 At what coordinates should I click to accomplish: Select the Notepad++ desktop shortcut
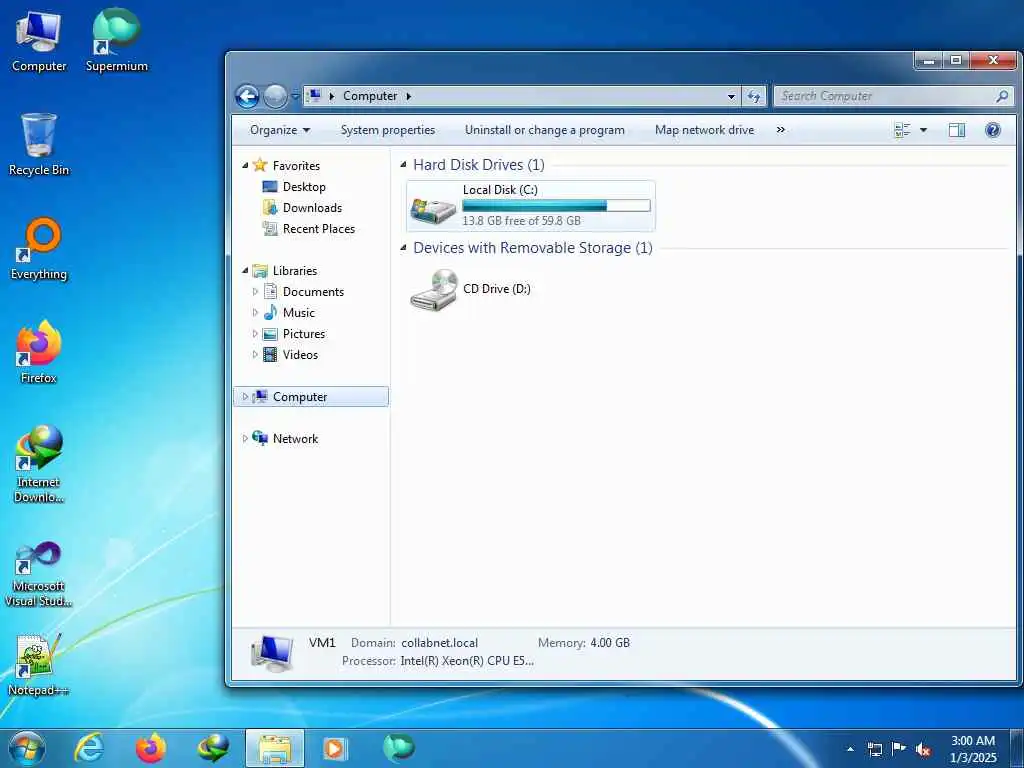[x=39, y=665]
